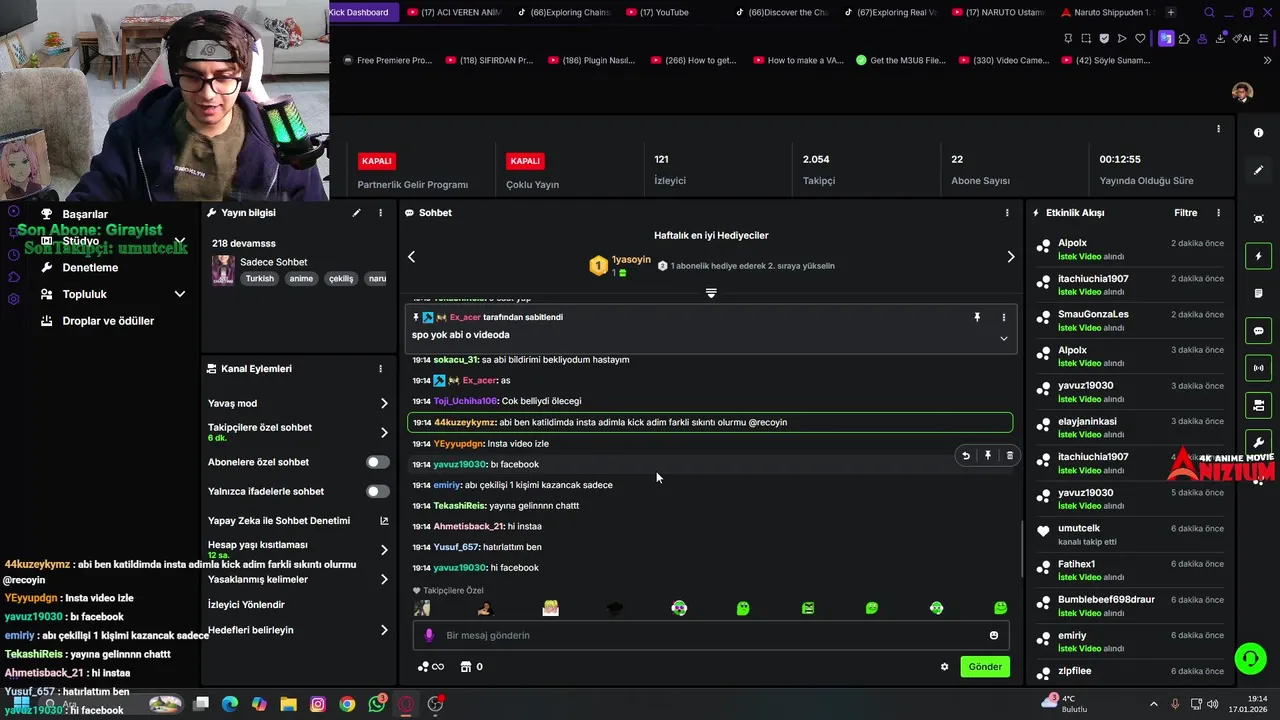Screen dimensions: 1280x720
Task: Click the browser translate extension icon
Action: [x=1166, y=38]
